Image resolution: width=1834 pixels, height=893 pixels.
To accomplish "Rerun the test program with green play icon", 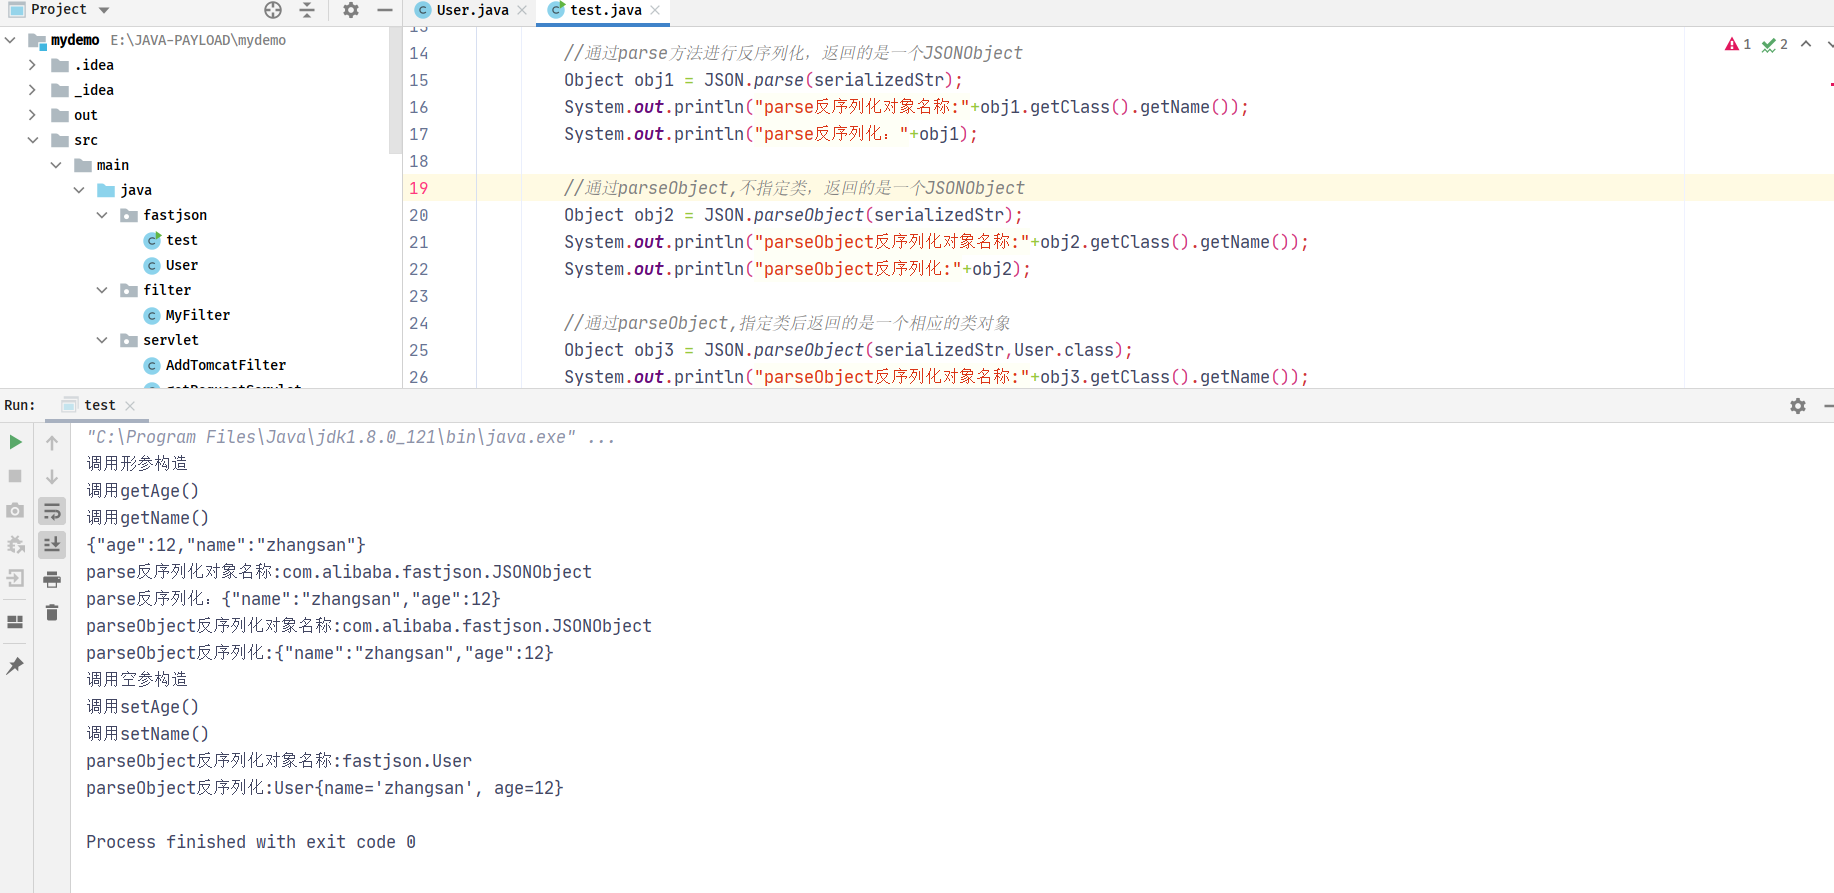I will pyautogui.click(x=15, y=442).
